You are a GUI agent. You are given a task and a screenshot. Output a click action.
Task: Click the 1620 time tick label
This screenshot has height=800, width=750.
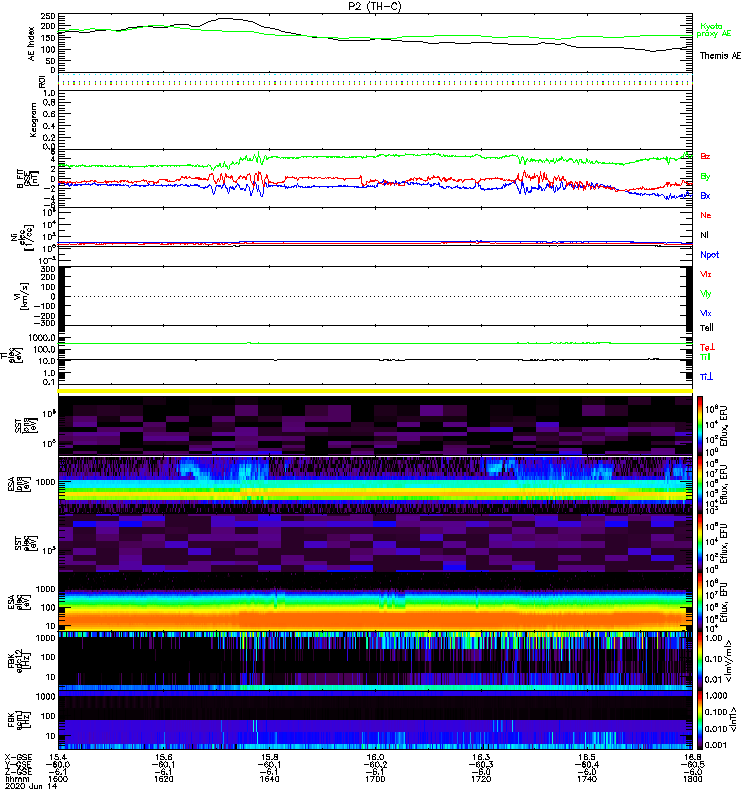click(163, 779)
